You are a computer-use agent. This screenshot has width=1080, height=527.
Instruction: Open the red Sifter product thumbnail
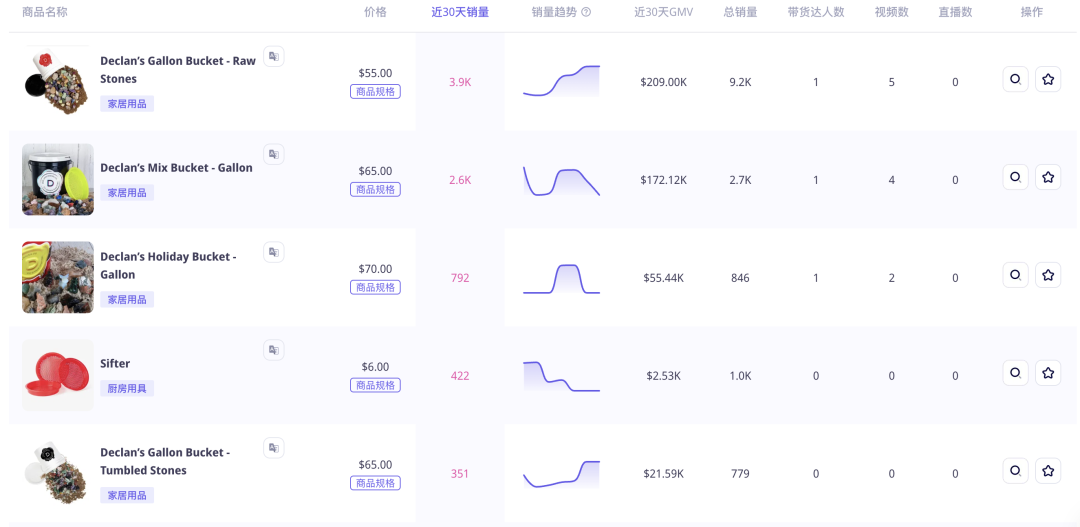coord(58,375)
